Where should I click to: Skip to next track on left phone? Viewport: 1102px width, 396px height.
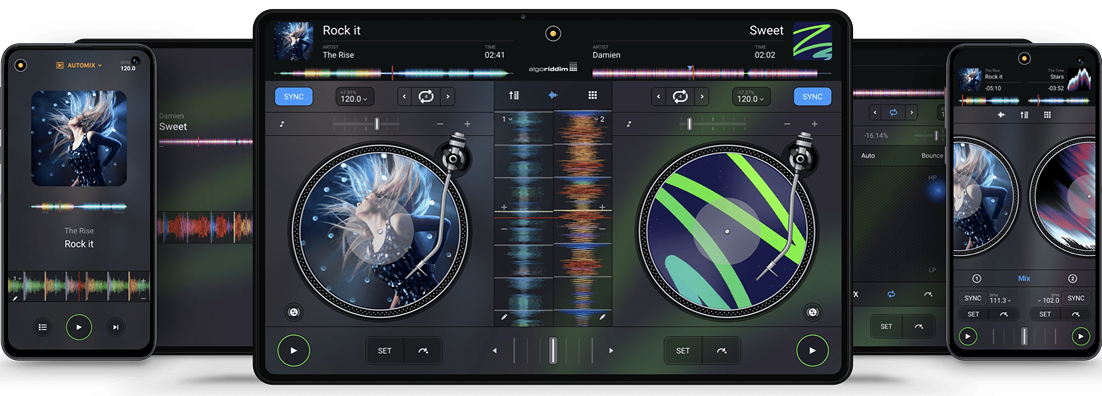116,327
